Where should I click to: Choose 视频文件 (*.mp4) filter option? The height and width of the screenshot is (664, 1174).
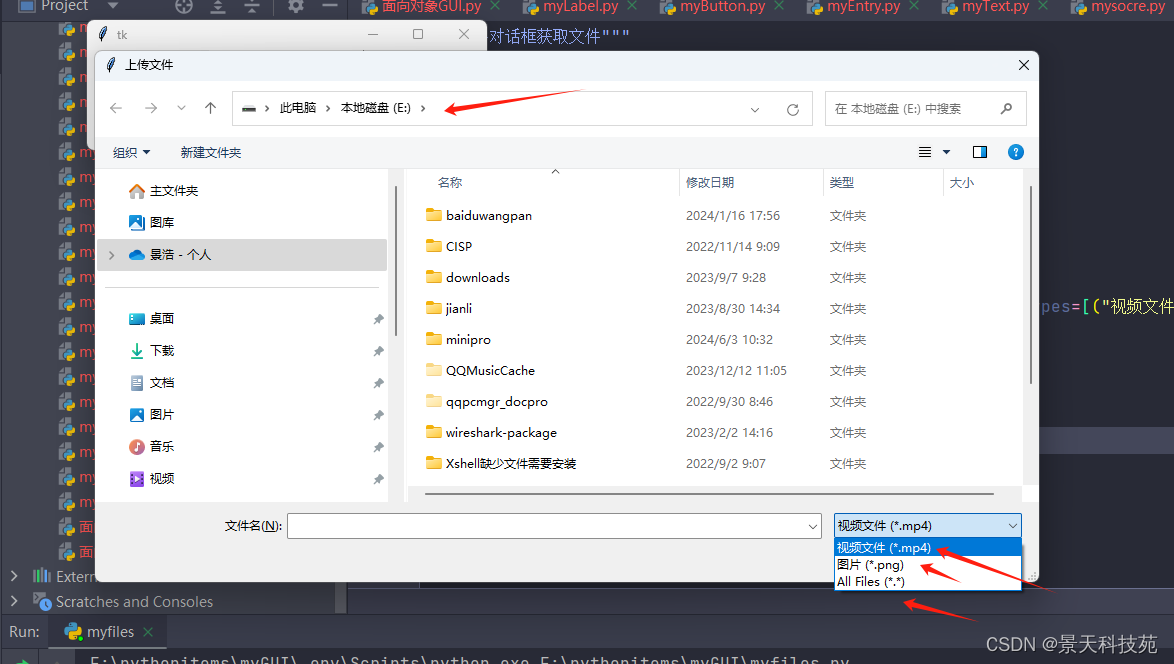[x=928, y=548]
